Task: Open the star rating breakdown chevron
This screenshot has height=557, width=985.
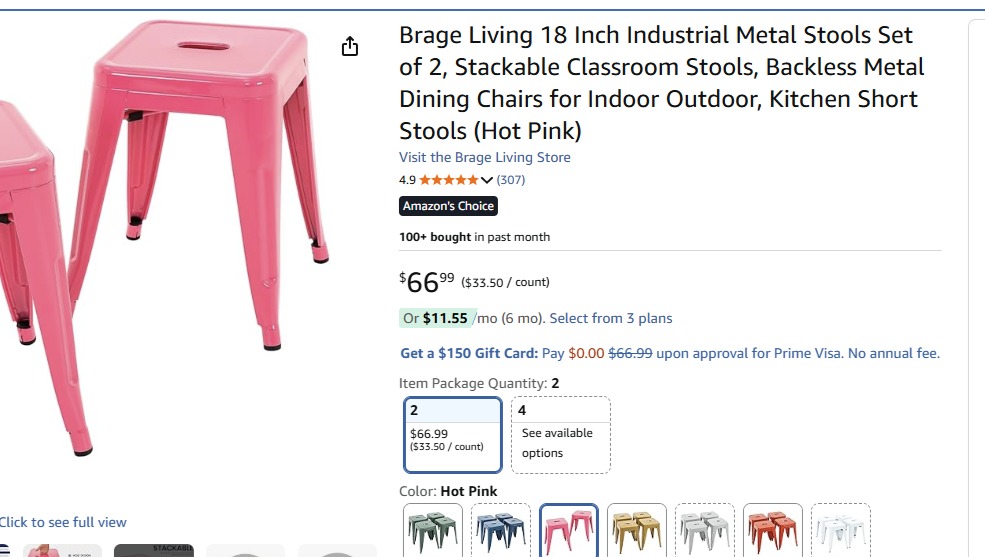Action: click(487, 181)
